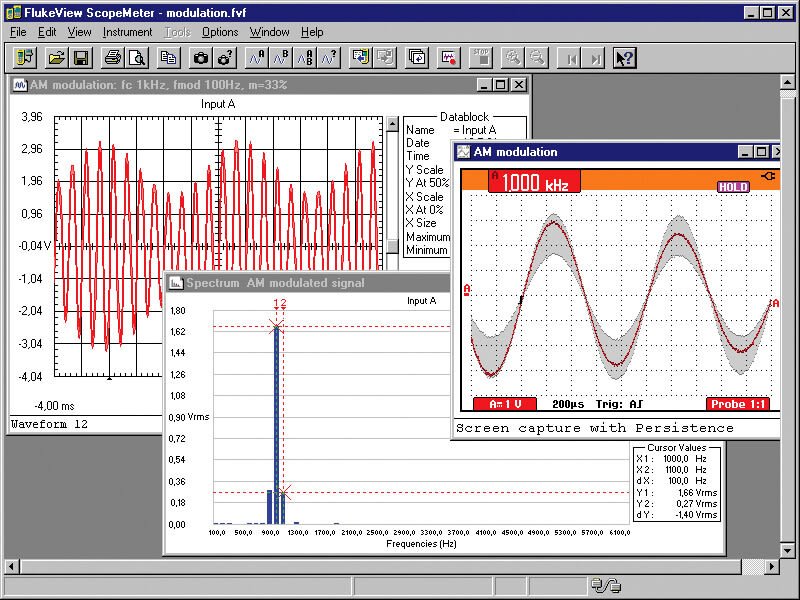Select the Waveform A acquisition icon
800x600 pixels.
[x=256, y=57]
